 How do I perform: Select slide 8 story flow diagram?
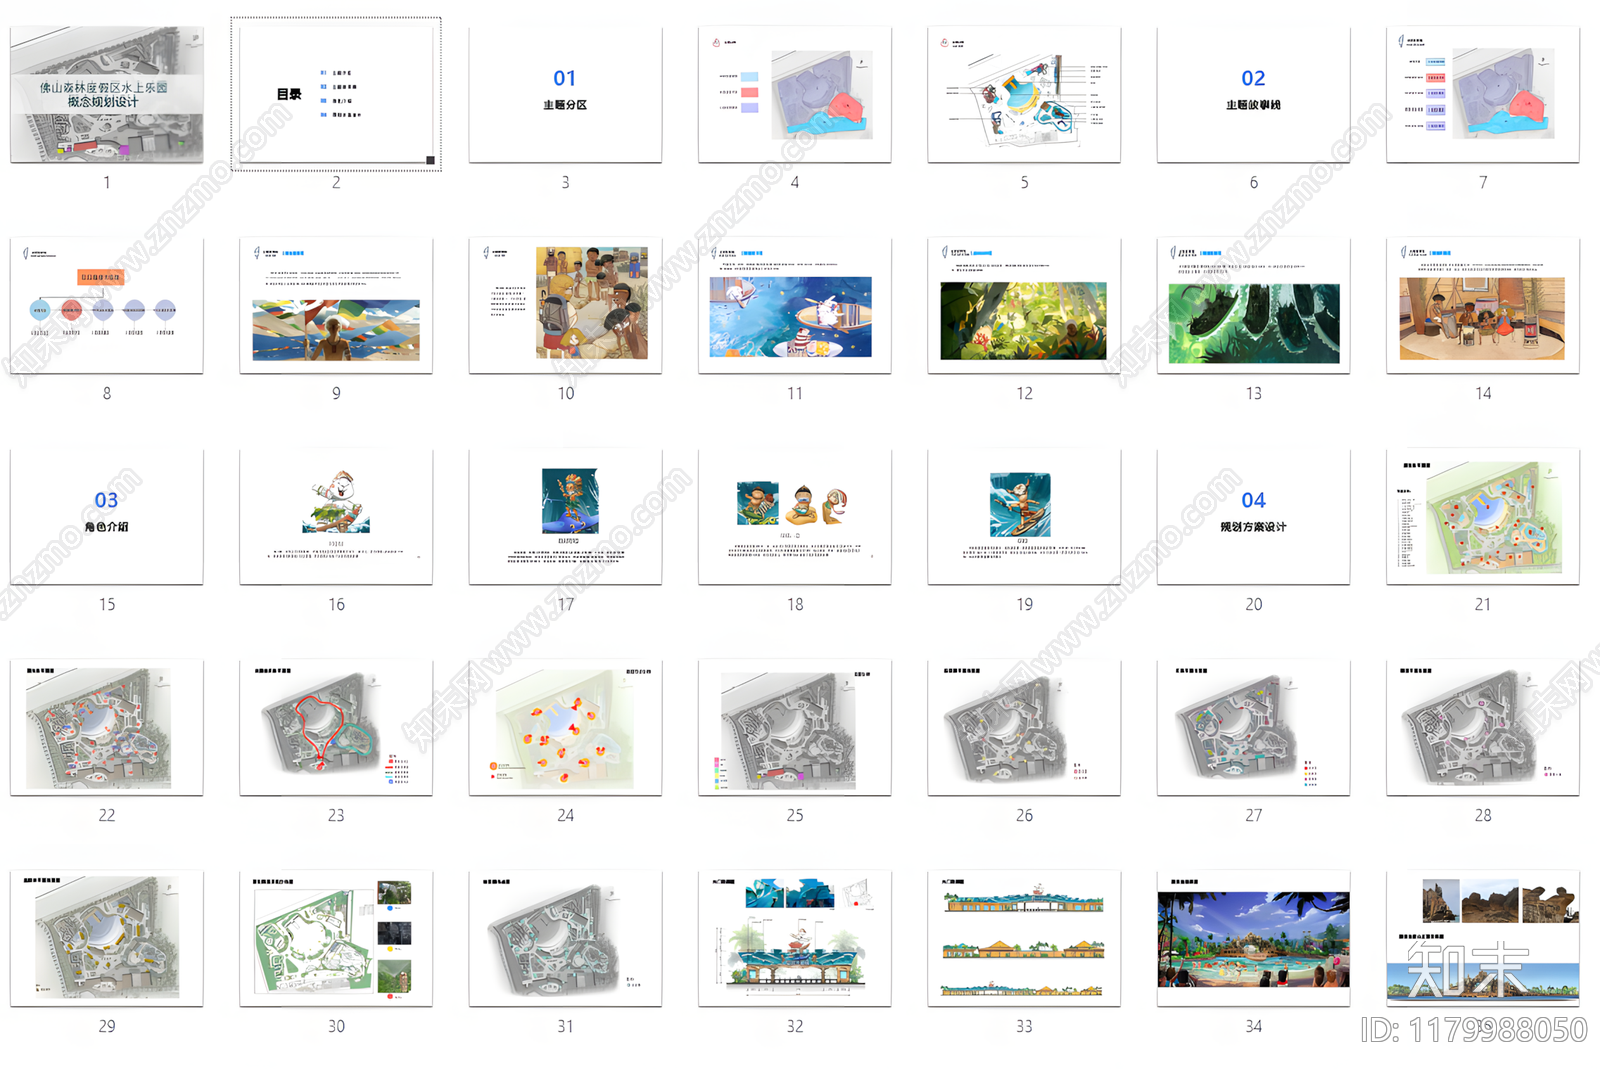point(107,305)
